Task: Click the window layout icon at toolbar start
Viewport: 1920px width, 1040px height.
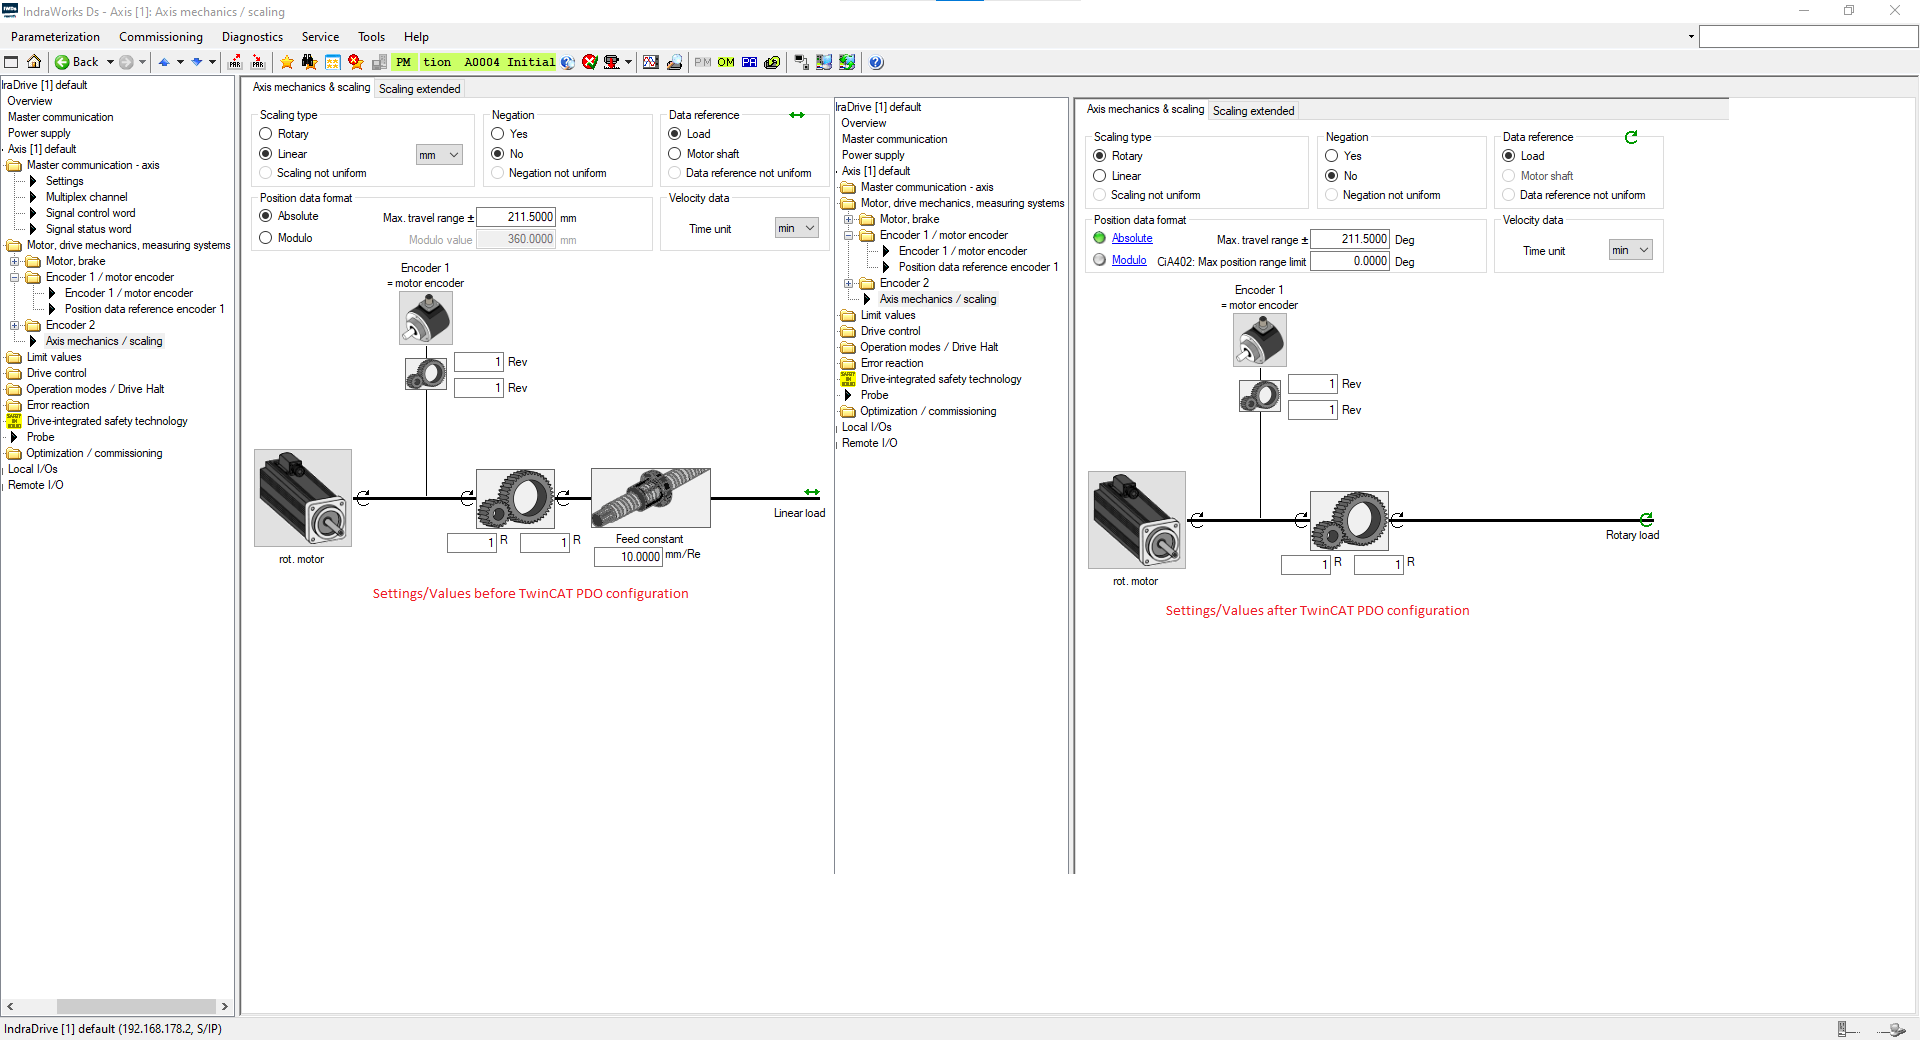Action: [x=12, y=62]
